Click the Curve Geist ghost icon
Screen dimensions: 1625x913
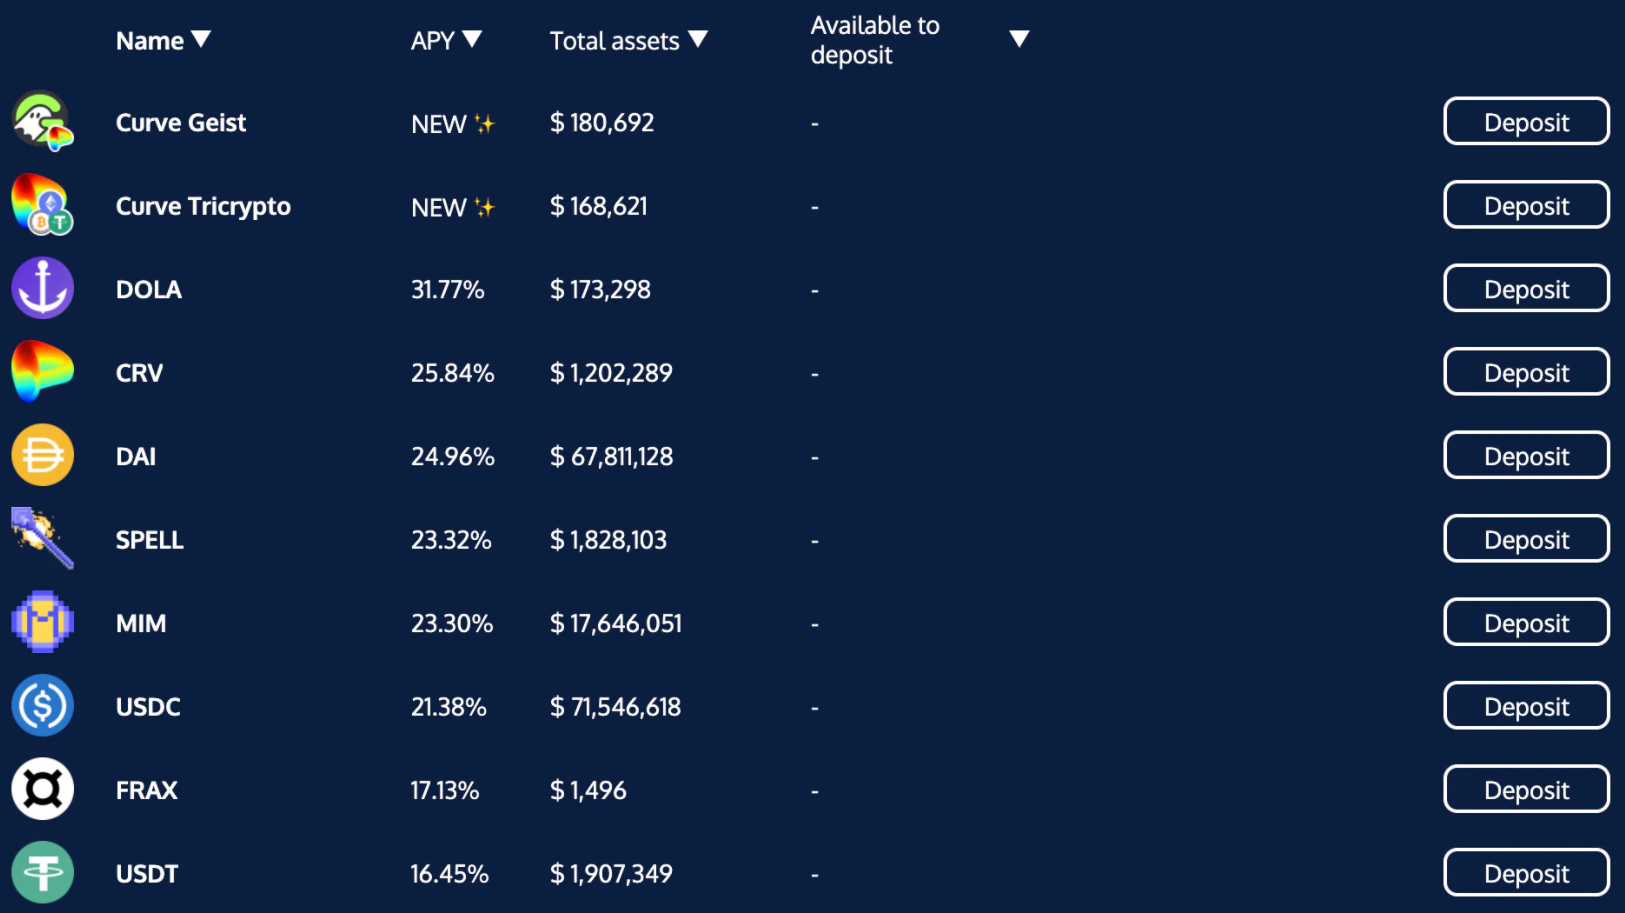point(42,122)
